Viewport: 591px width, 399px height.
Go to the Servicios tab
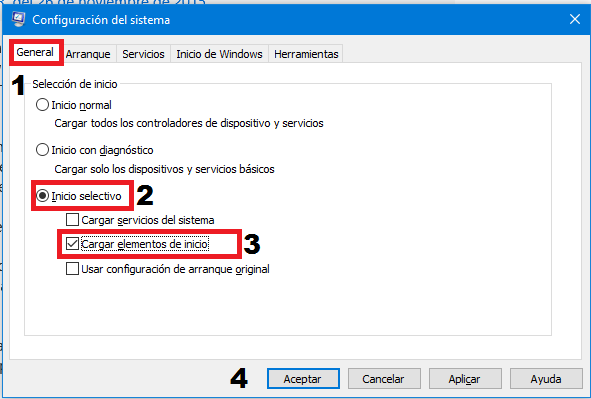coord(143,54)
